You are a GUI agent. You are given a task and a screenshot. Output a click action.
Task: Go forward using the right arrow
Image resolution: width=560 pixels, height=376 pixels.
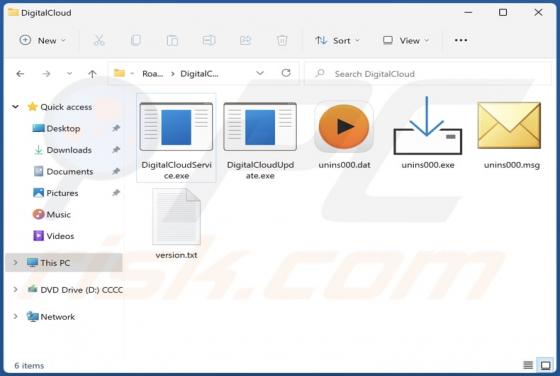click(x=46, y=74)
